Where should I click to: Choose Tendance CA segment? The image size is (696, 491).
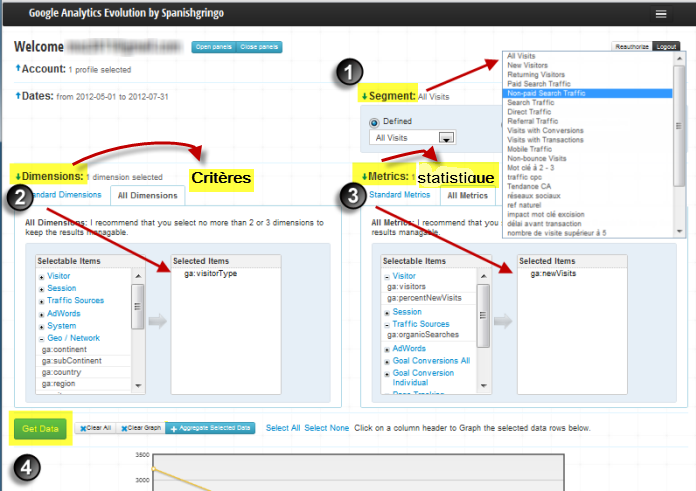point(529,186)
